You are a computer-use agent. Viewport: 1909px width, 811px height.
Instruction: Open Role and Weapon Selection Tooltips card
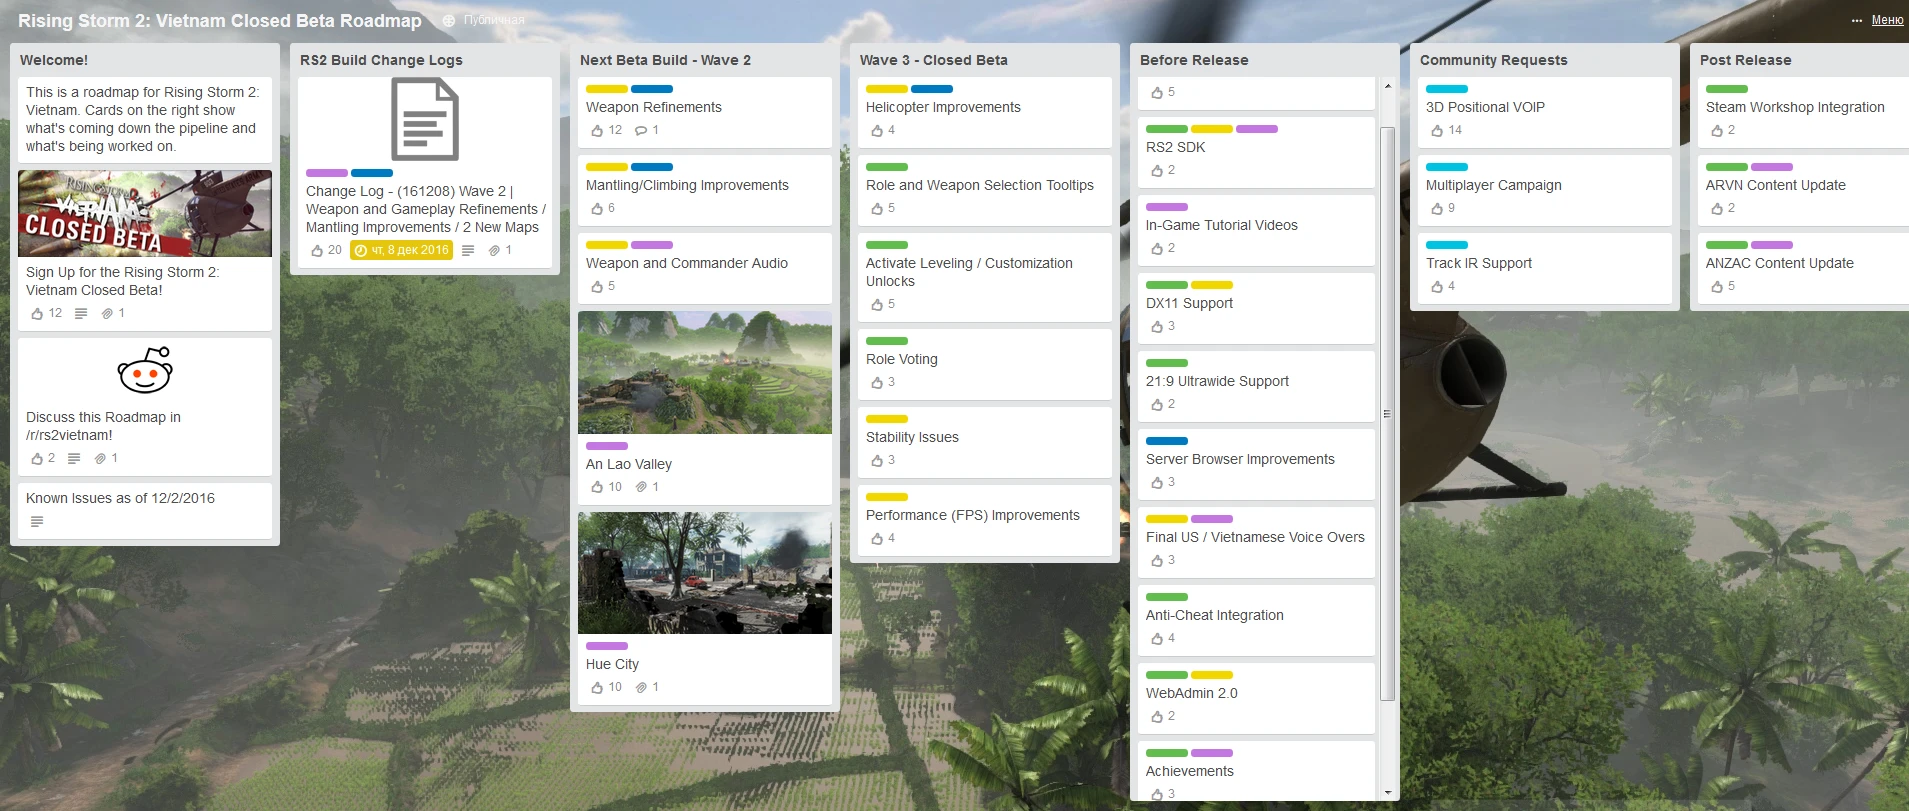point(985,190)
